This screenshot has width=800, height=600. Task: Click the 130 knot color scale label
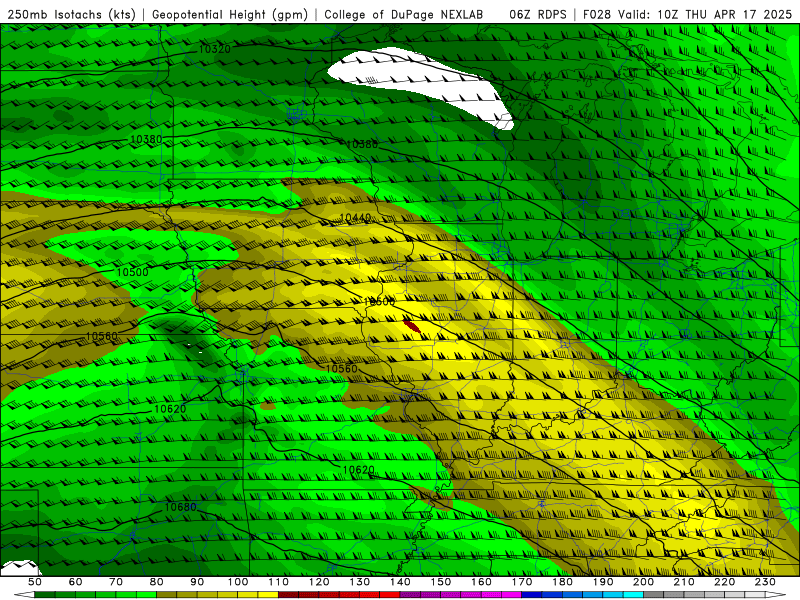[x=360, y=582]
